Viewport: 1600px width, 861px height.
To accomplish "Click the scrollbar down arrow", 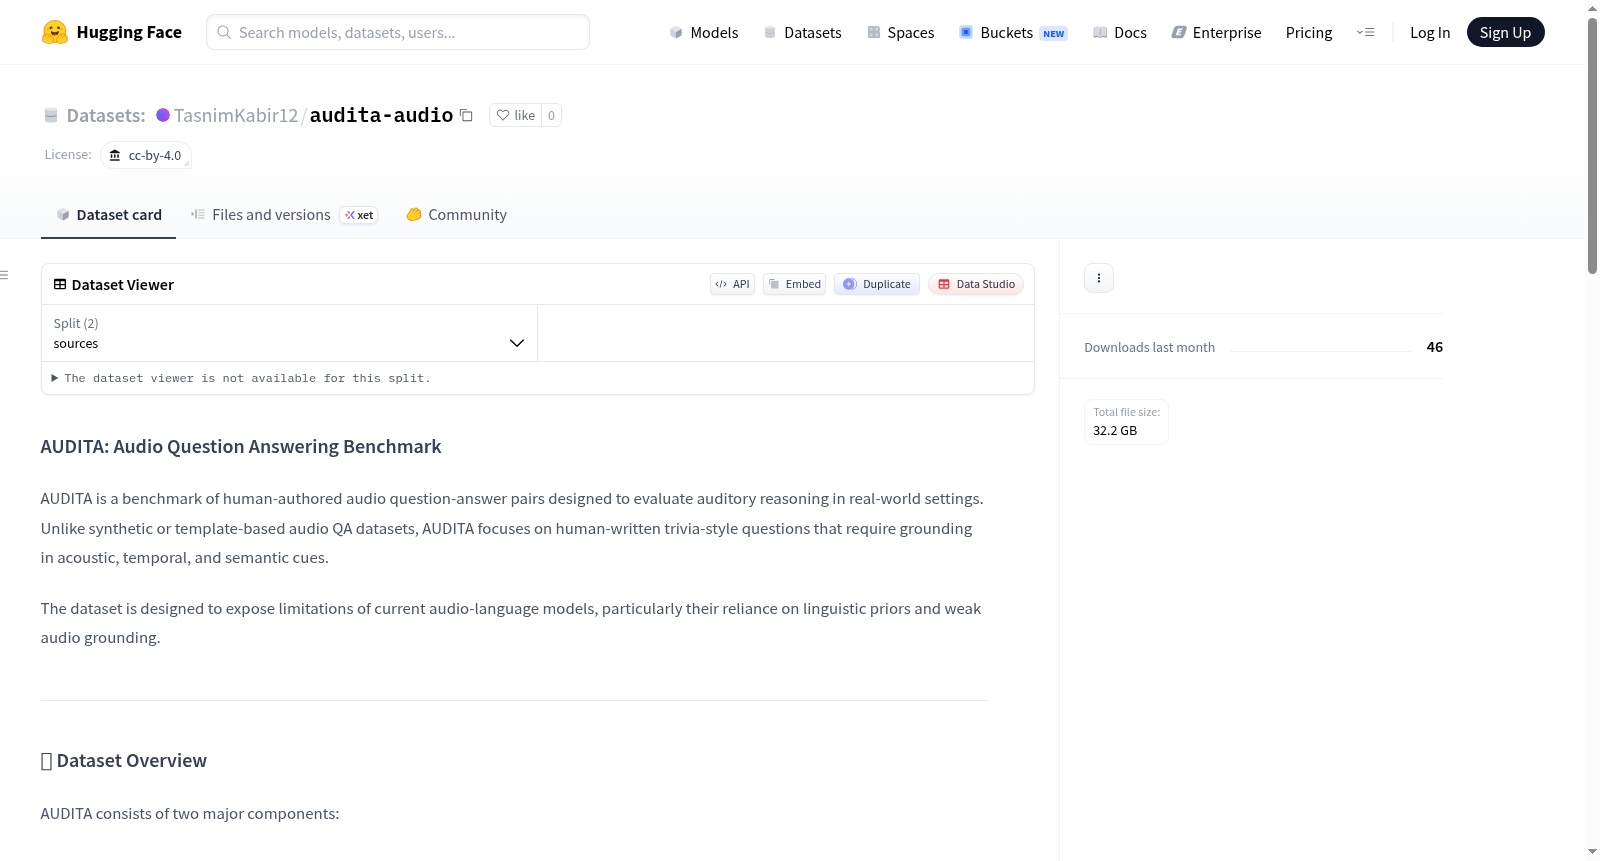I will [1593, 852].
